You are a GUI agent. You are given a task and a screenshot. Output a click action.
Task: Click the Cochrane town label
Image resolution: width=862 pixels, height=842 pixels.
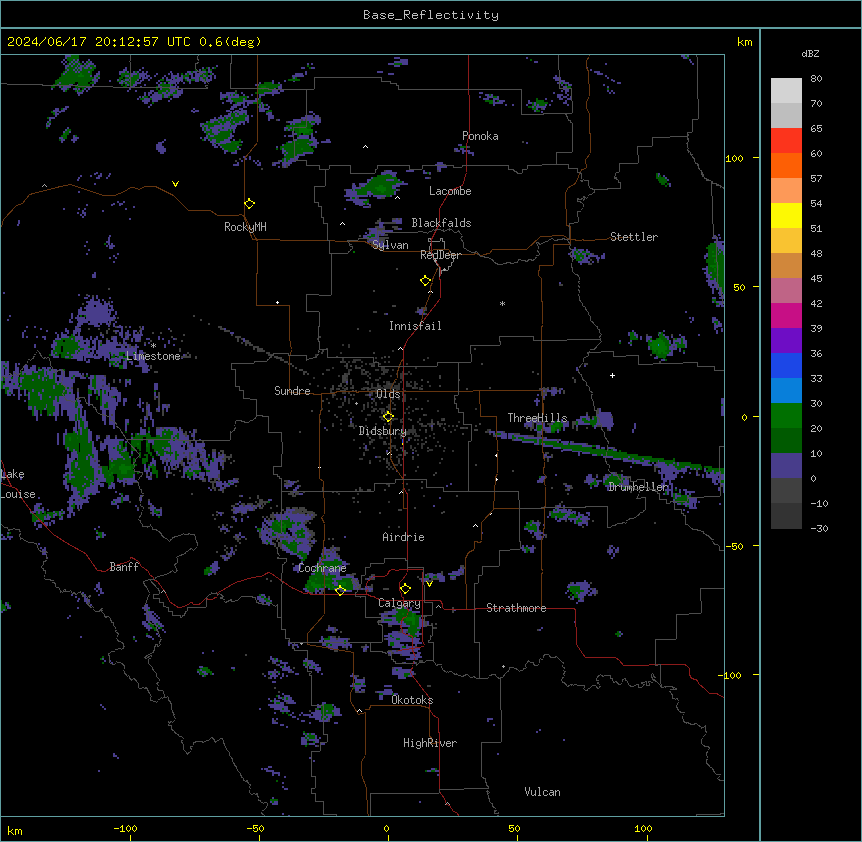(322, 568)
